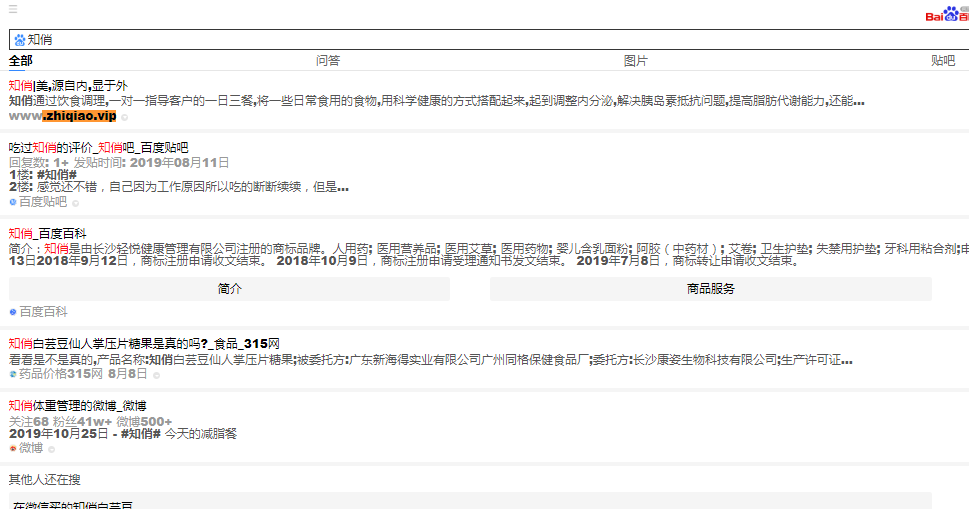
Task: Click the Baidu logo
Action: 947,14
